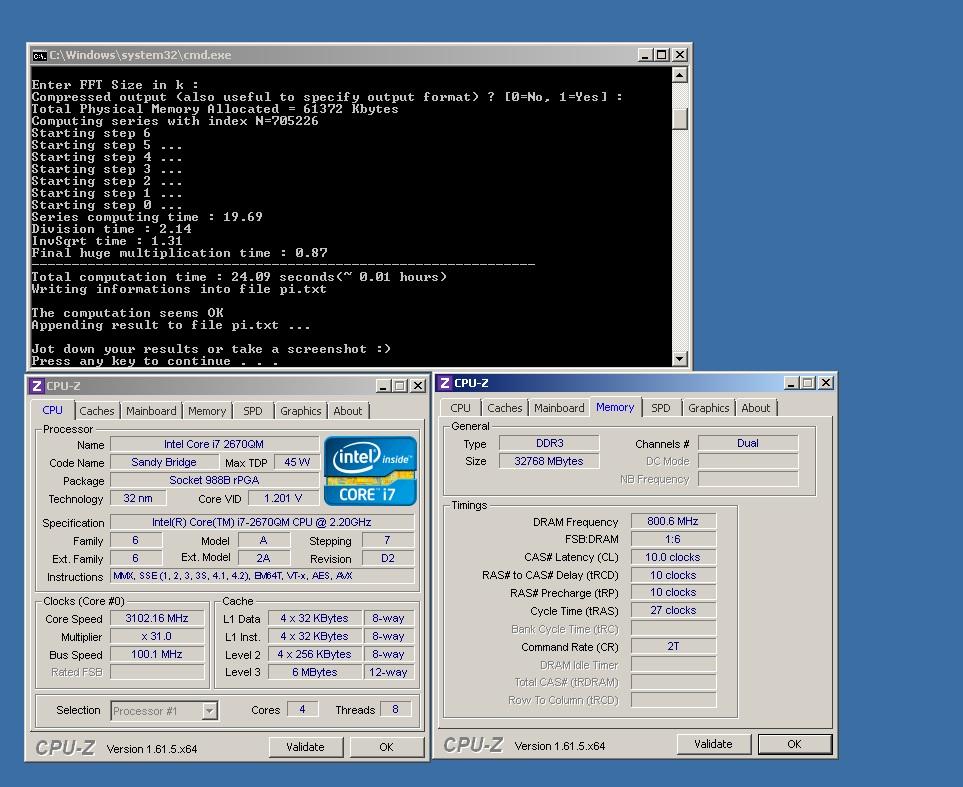Click Validate in right CPU-Z Memory window
Image resolution: width=963 pixels, height=787 pixels.
tap(713, 744)
